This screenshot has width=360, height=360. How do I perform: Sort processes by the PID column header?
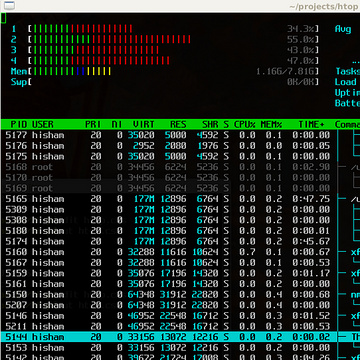(18, 125)
